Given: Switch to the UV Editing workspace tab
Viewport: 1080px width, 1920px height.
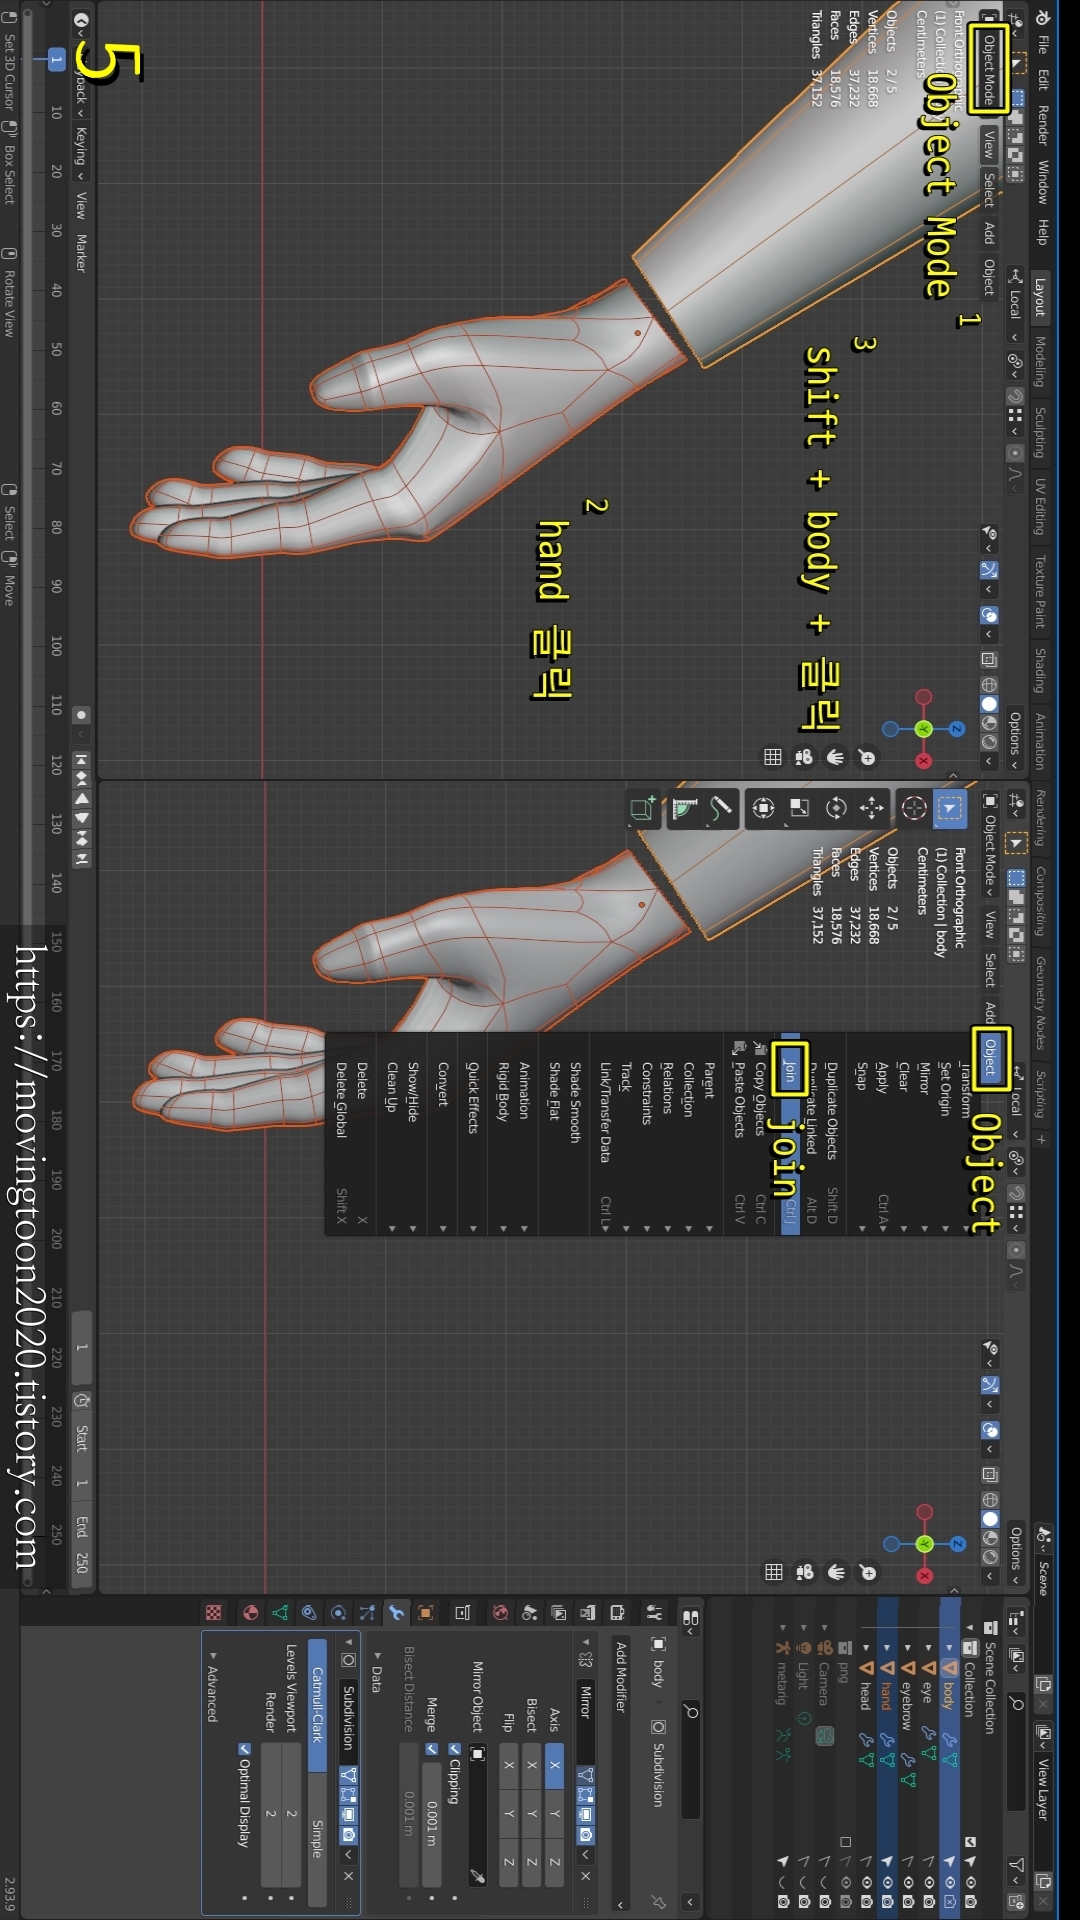Looking at the screenshot, I should (1040, 507).
